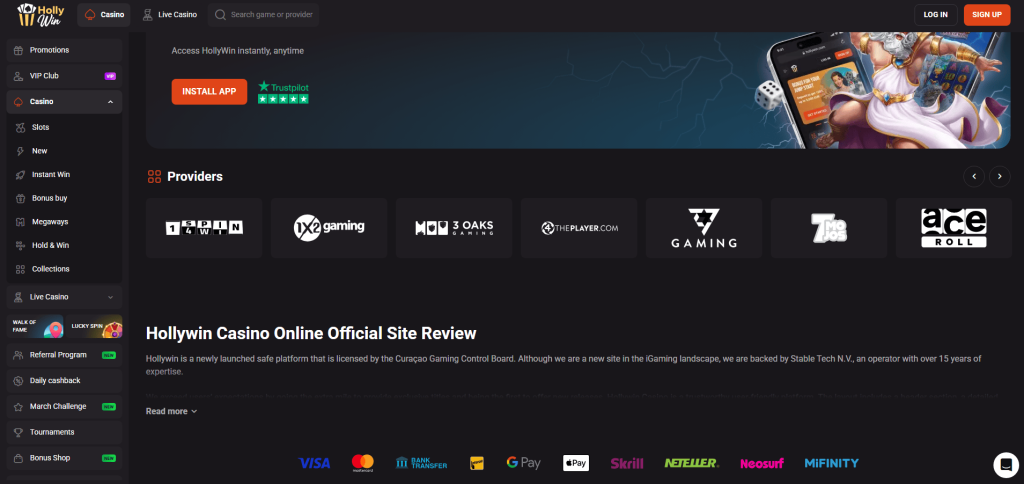Click the MiFinity payment logo
Viewport: 1024px width, 484px height.
[x=831, y=463]
